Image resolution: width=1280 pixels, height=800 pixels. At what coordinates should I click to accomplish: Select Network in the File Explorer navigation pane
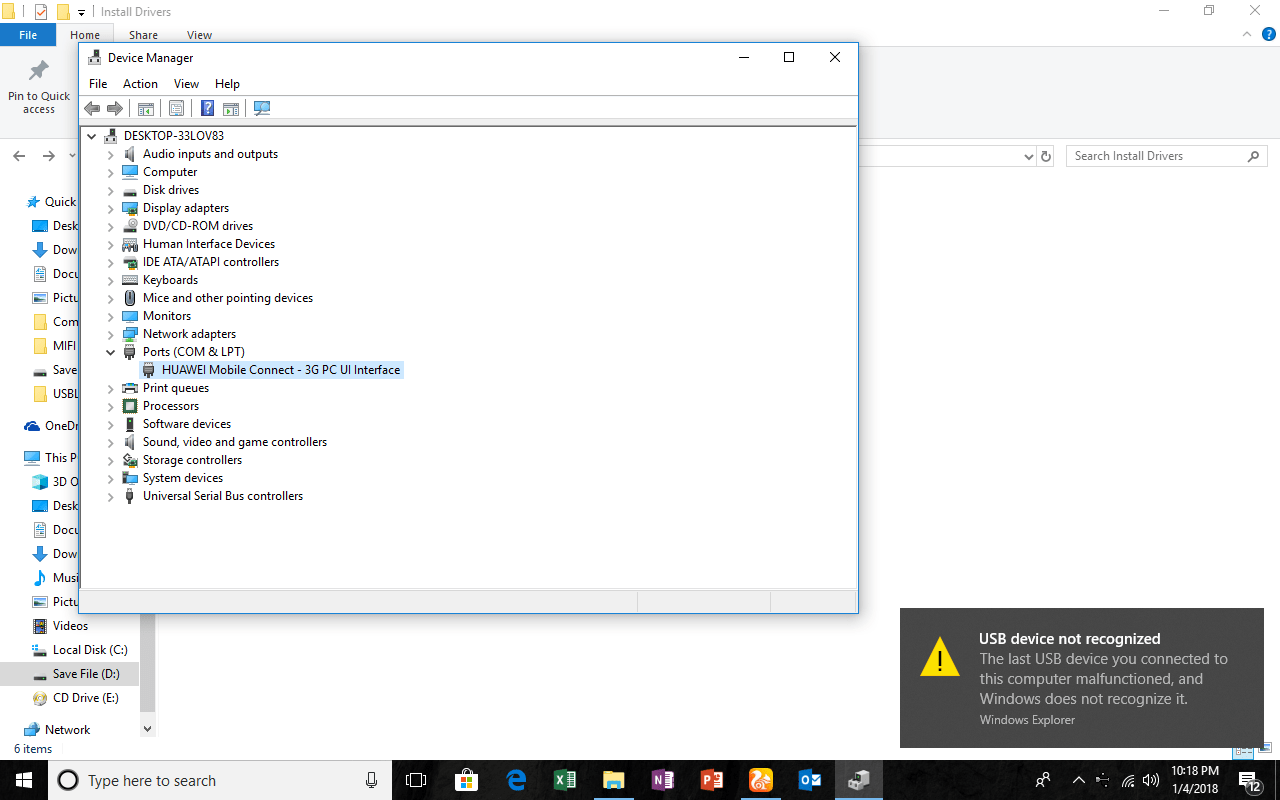click(68, 730)
